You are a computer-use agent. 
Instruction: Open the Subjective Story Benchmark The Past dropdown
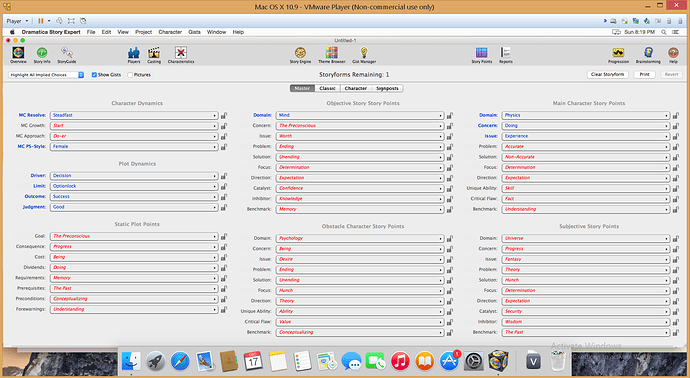(x=586, y=333)
